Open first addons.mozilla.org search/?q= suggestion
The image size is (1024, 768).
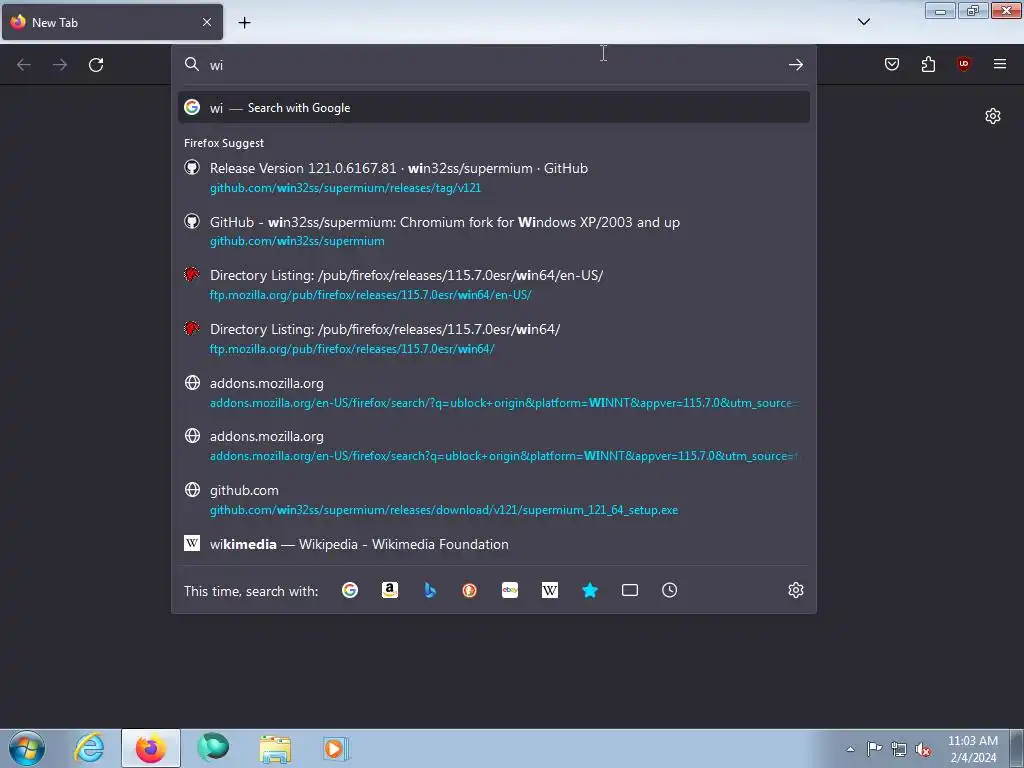[494, 392]
